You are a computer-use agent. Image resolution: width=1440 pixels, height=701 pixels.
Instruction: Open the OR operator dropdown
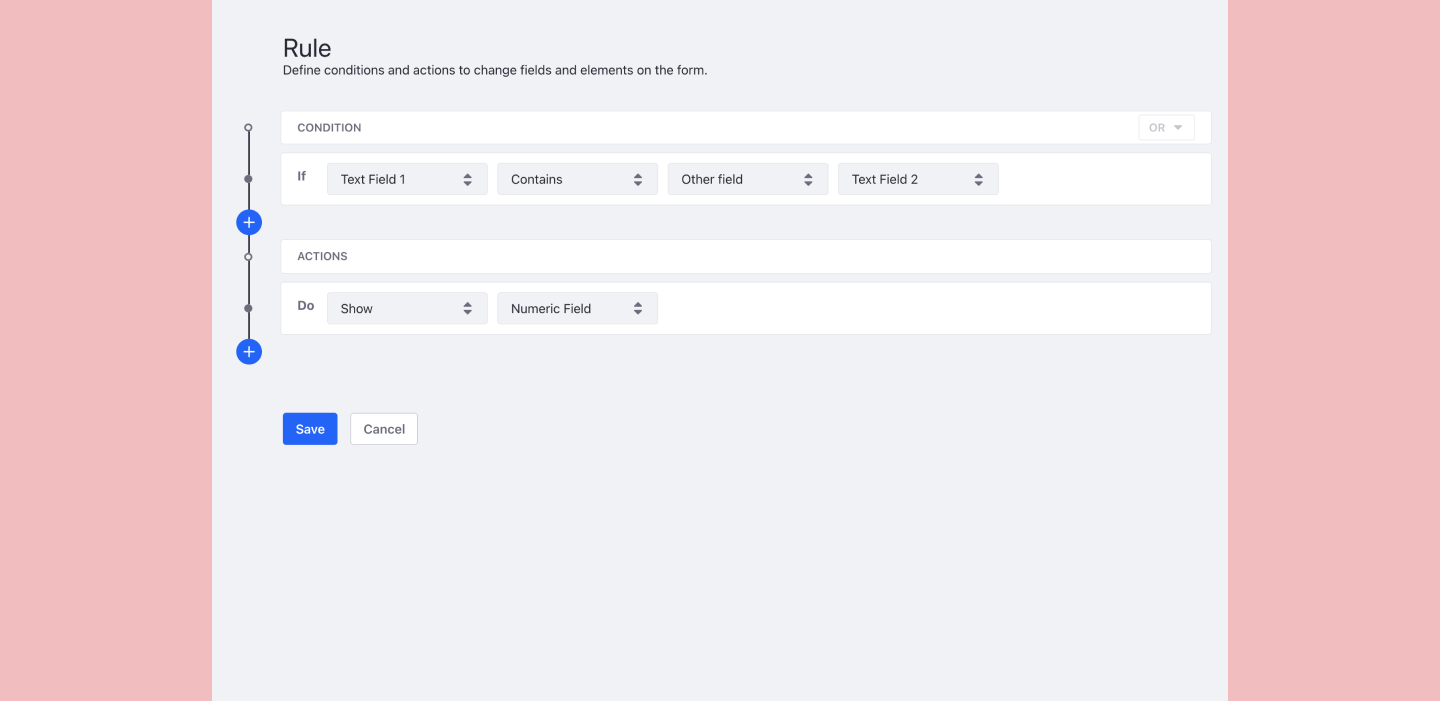1166,128
